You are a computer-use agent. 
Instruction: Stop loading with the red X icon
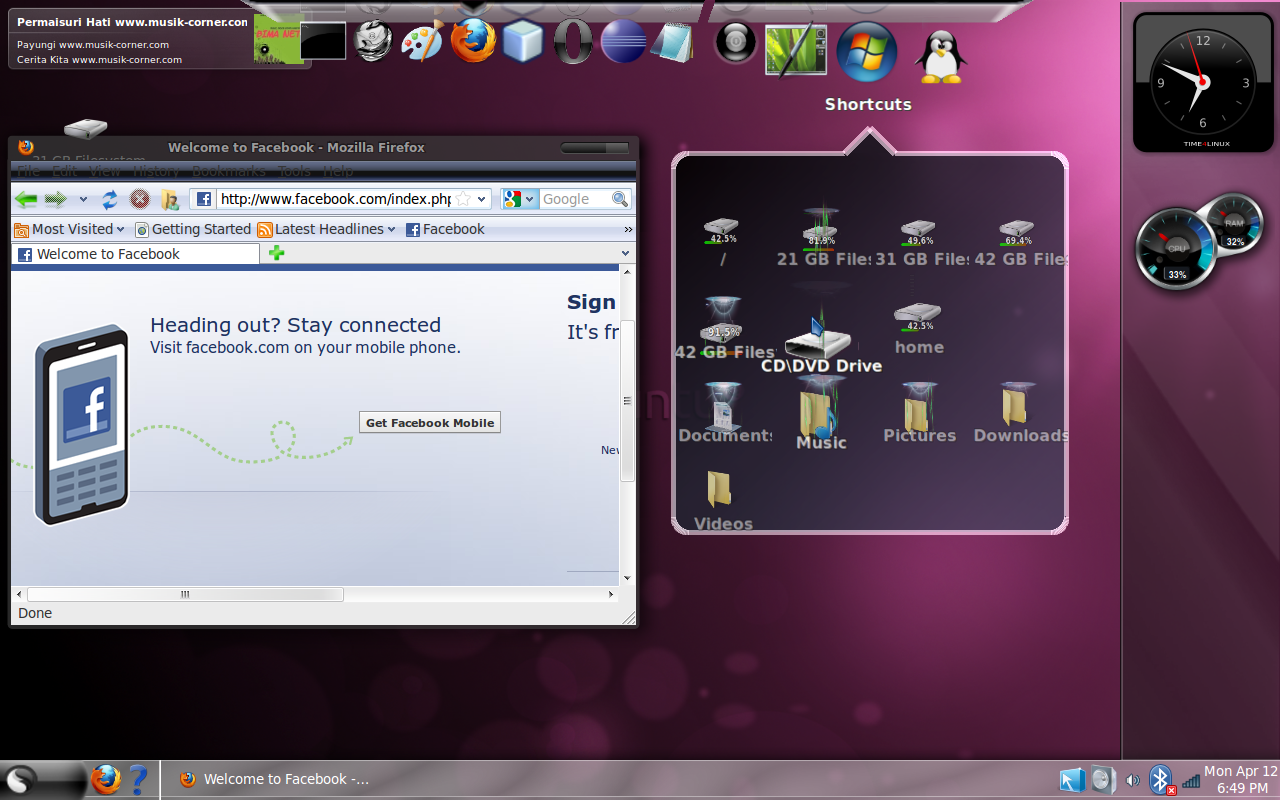coord(140,199)
